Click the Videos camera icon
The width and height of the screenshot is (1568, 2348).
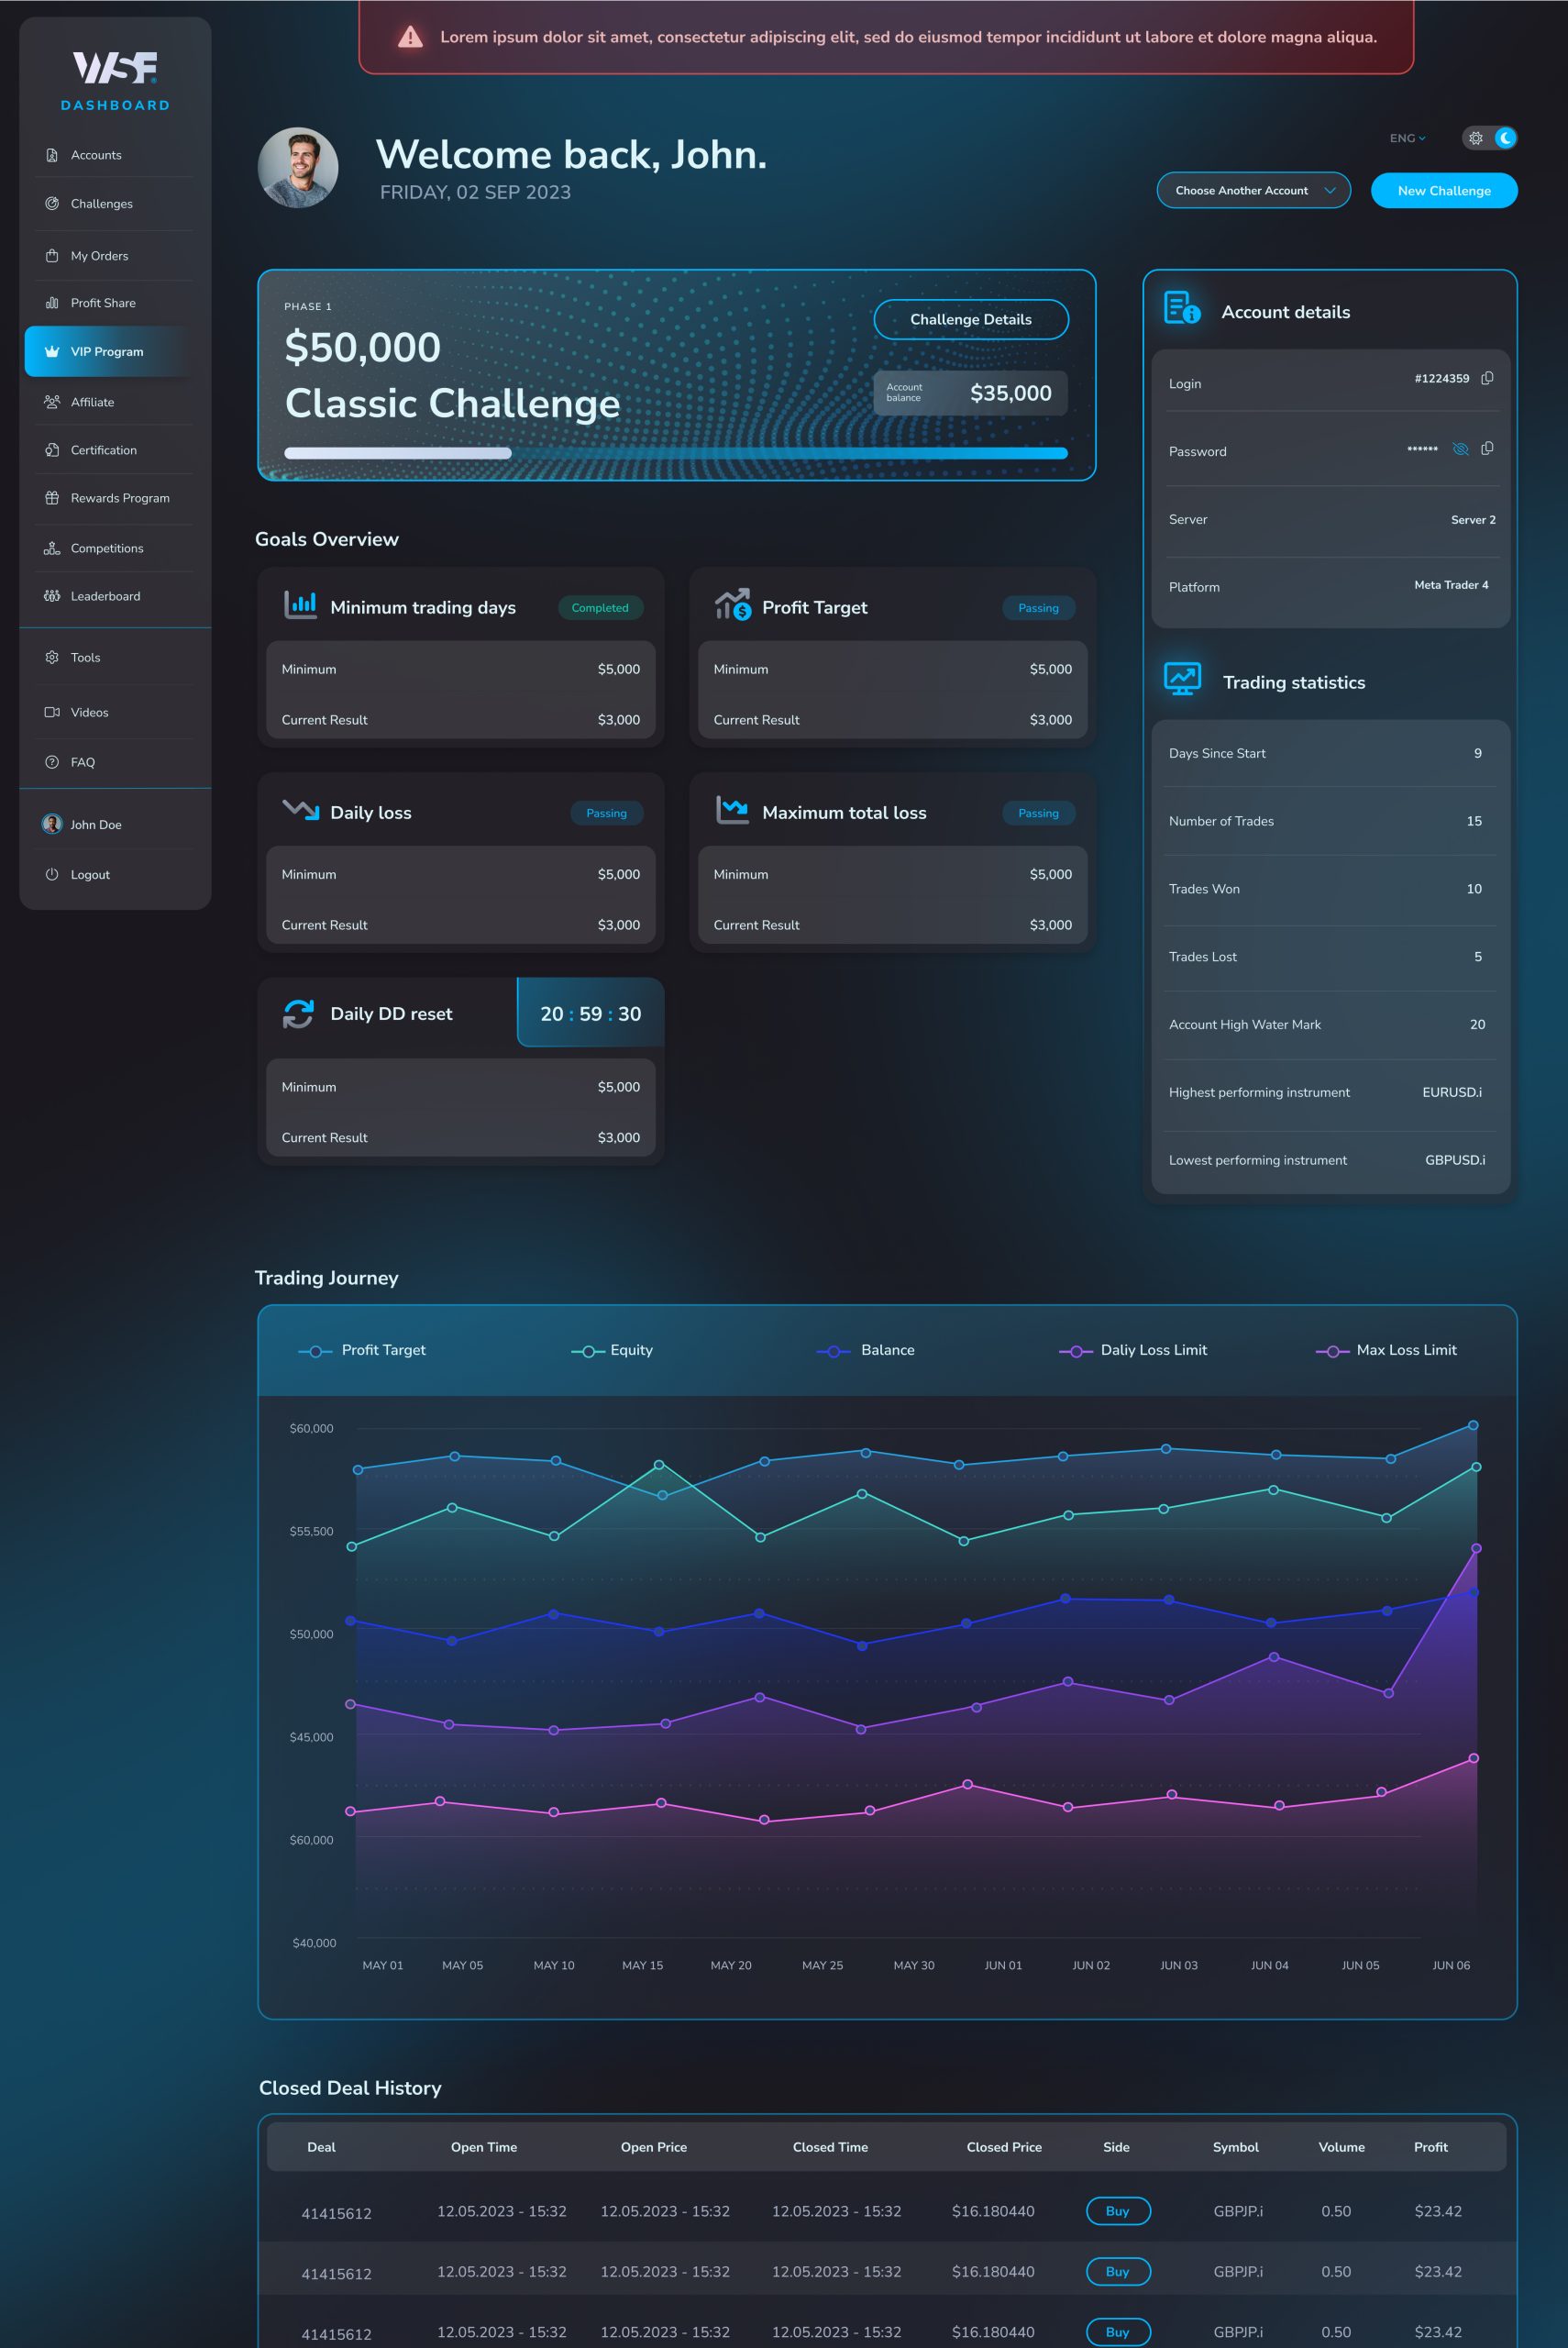coord(52,712)
